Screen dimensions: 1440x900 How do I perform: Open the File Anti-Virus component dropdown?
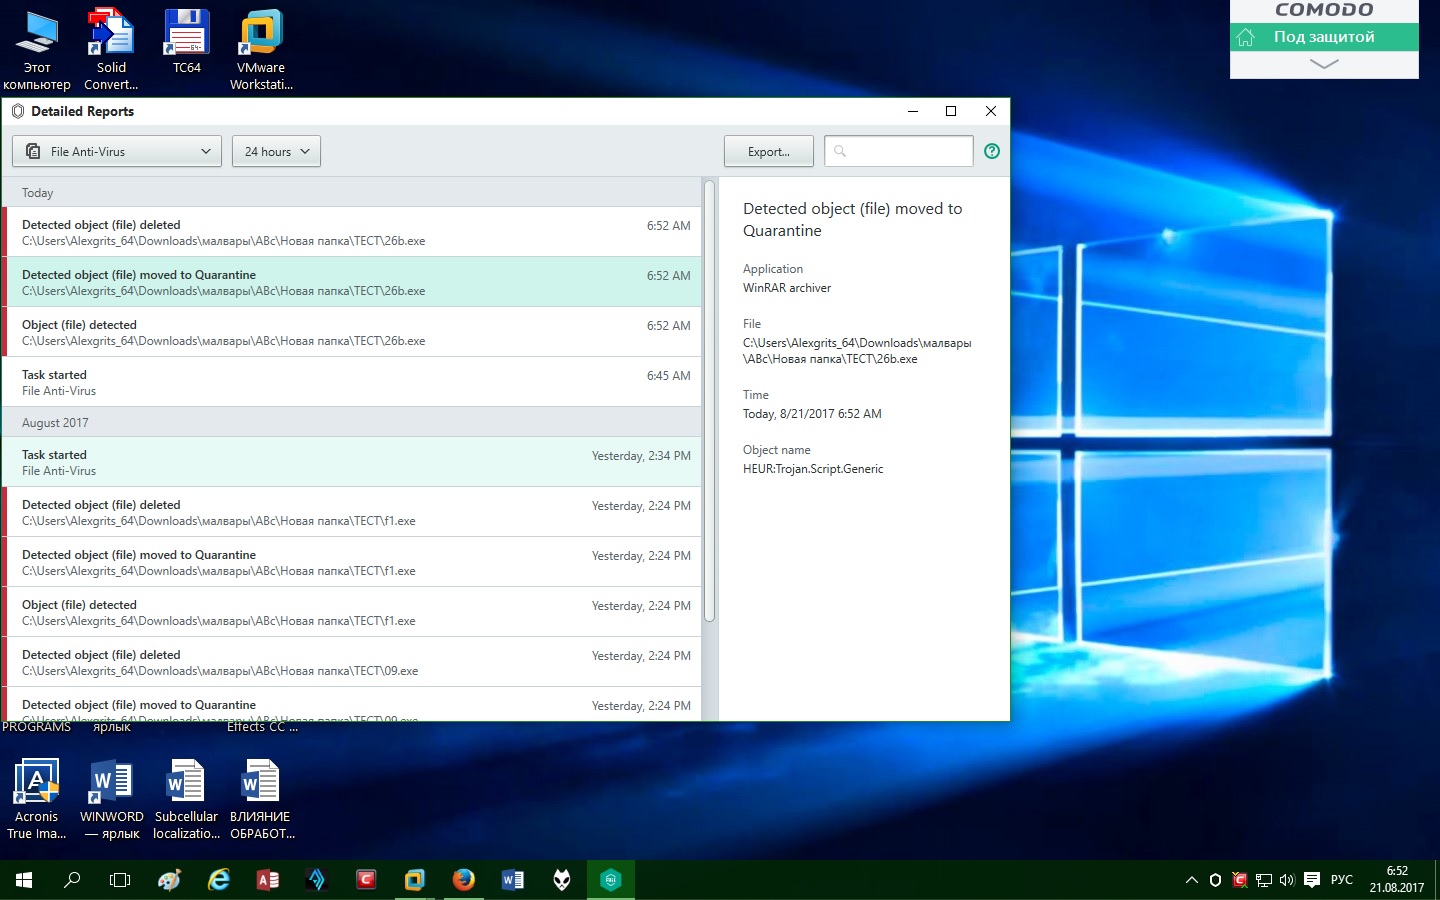(x=117, y=152)
